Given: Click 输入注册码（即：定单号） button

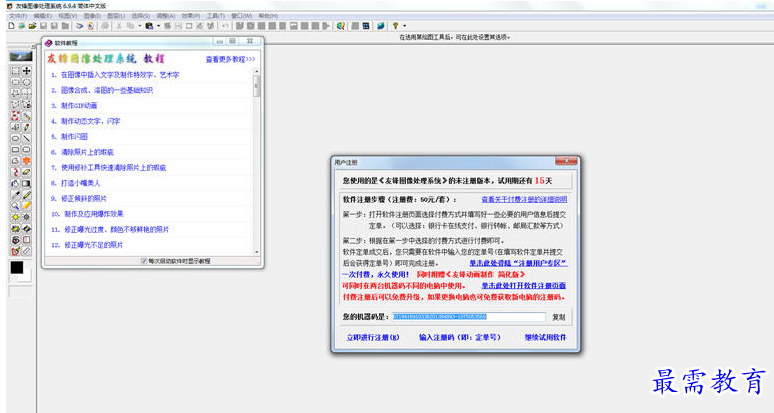Looking at the screenshot, I should click(460, 338).
